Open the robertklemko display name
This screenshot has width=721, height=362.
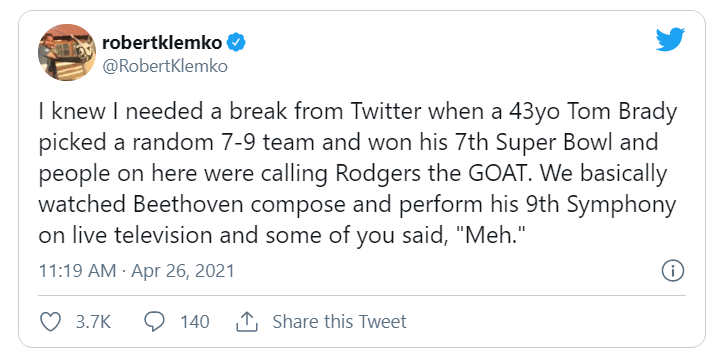pyautogui.click(x=162, y=43)
